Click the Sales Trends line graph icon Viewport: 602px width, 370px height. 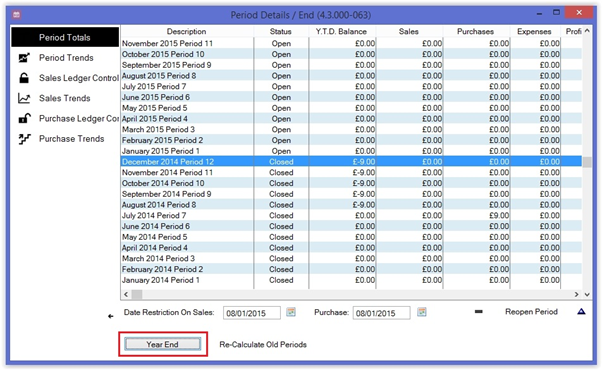coord(24,98)
